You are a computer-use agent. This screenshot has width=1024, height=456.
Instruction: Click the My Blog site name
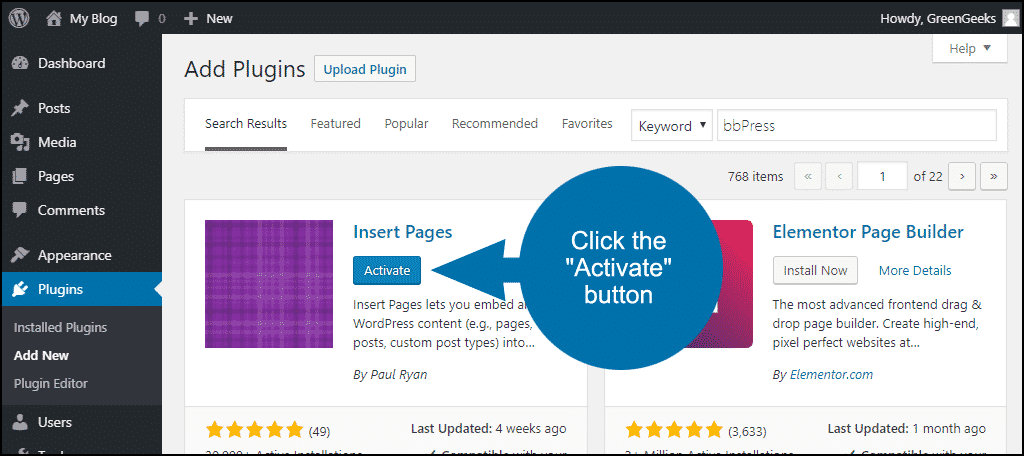[93, 19]
